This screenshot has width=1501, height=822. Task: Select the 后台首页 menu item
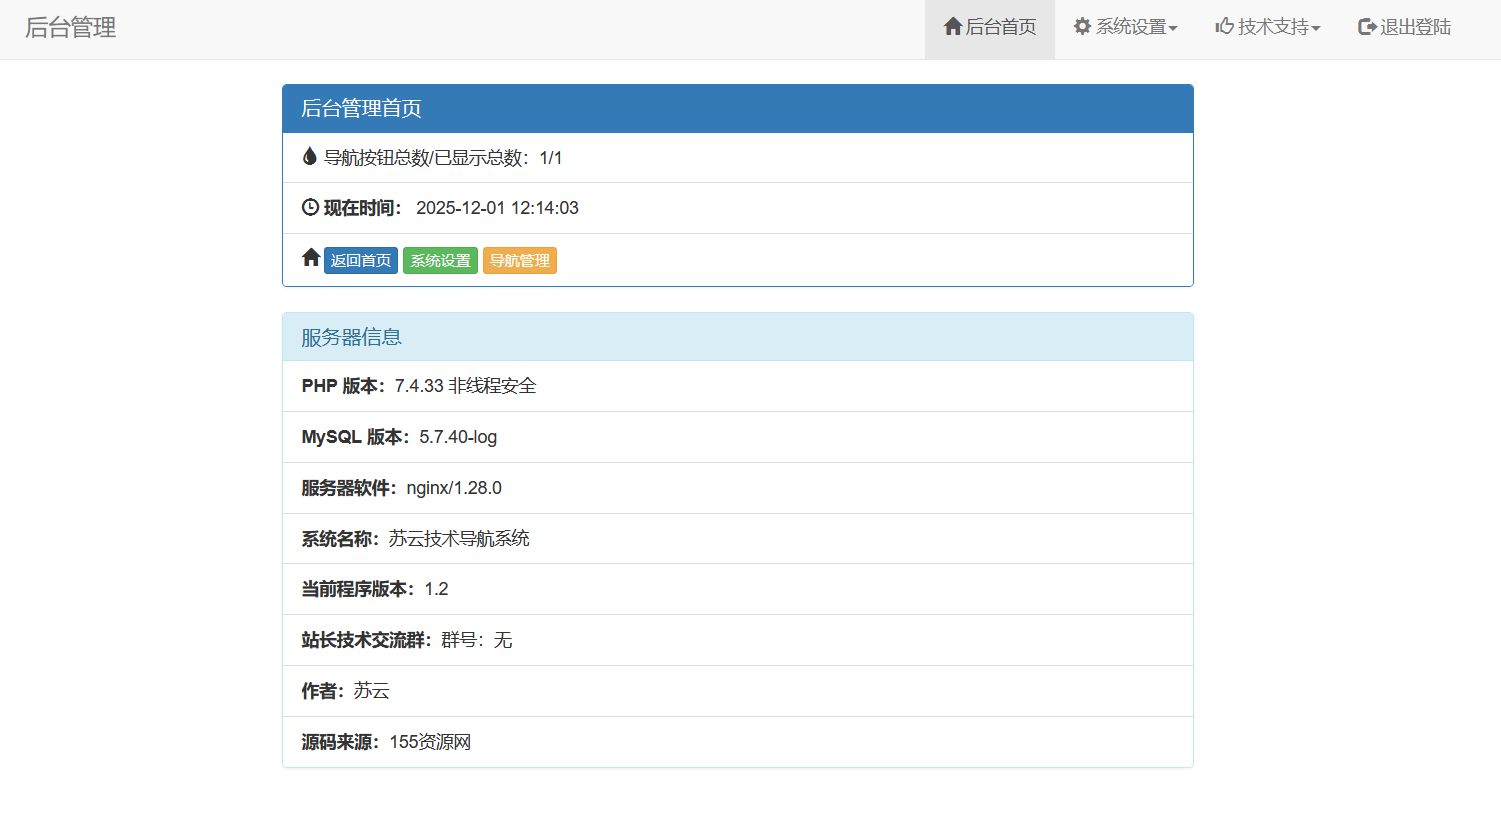(990, 27)
